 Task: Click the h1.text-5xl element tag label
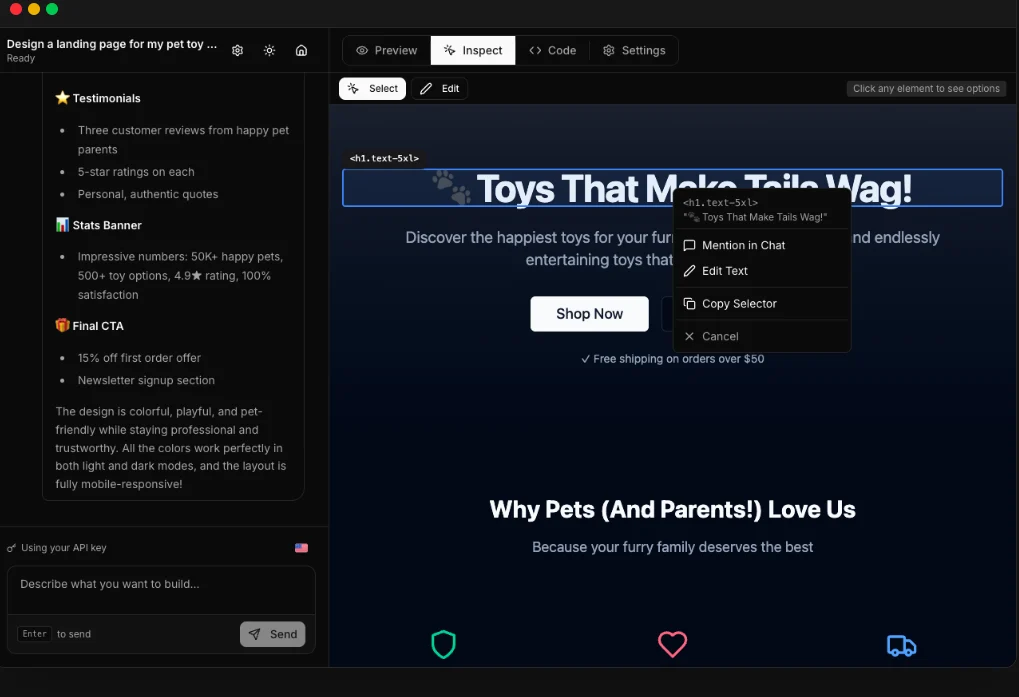pyautogui.click(x=384, y=158)
